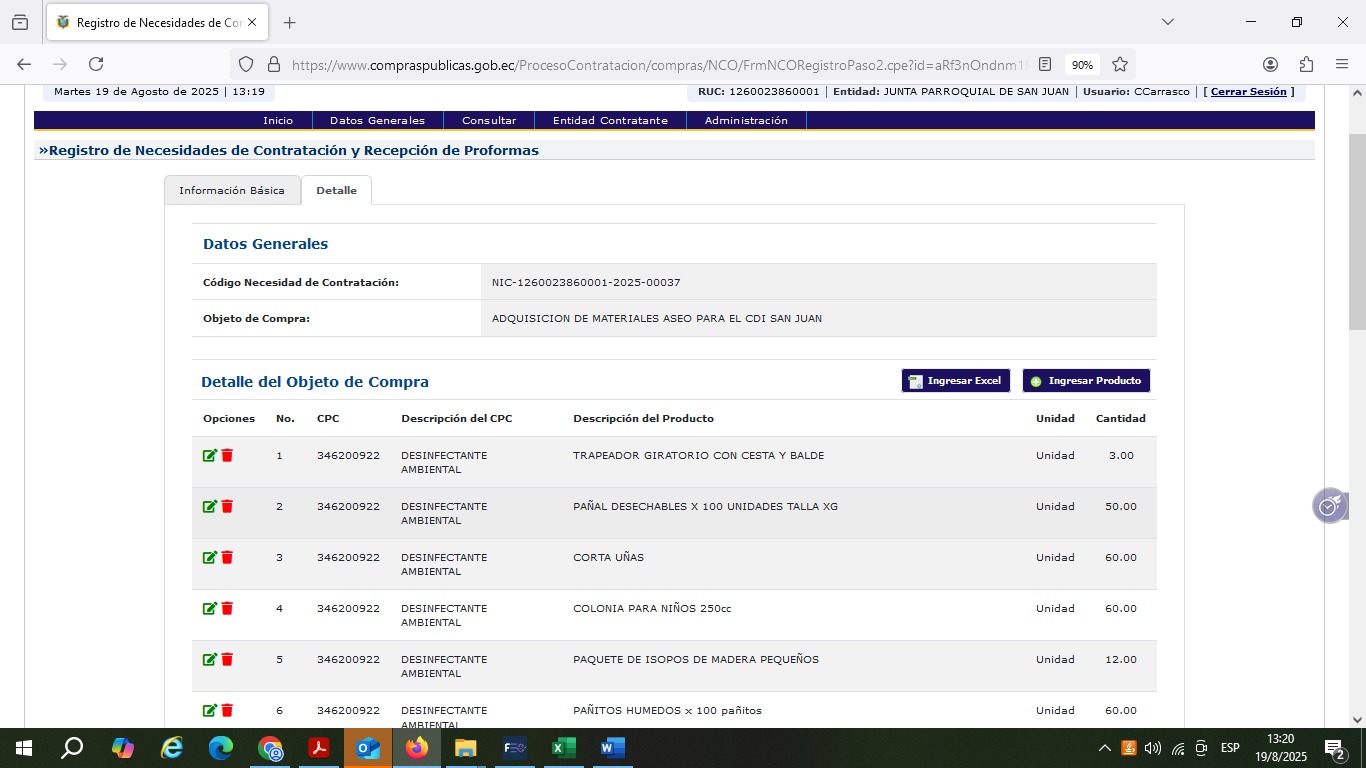Click the Cerrar Sesión link
1366x768 pixels.
[1248, 91]
